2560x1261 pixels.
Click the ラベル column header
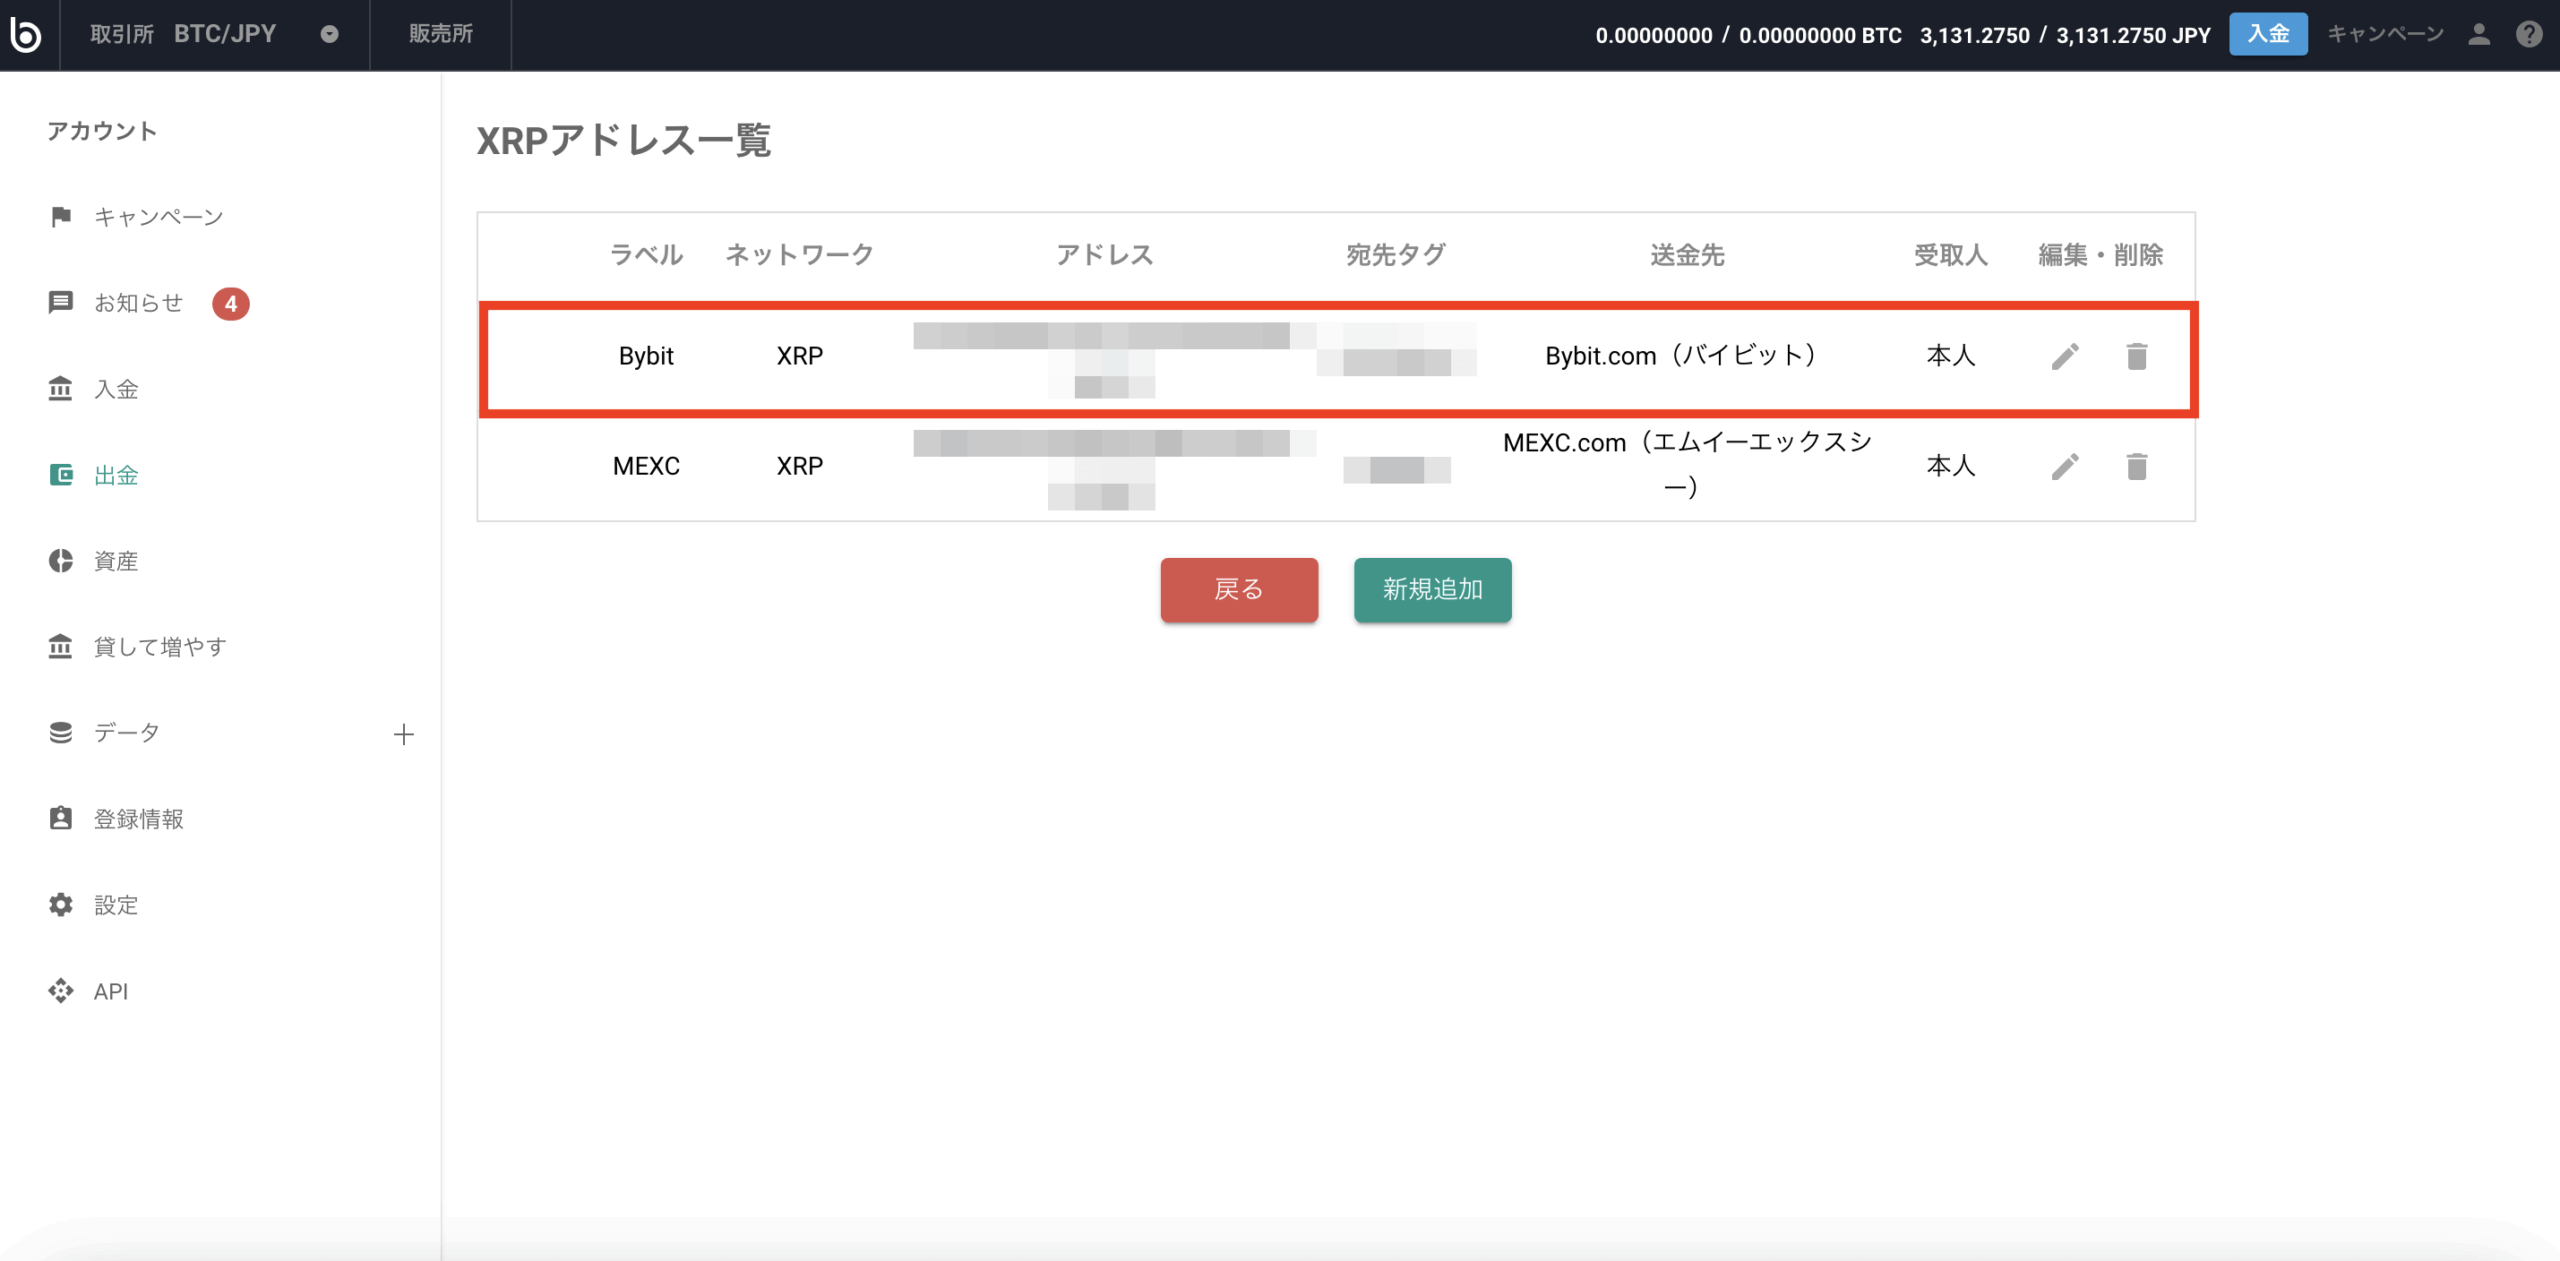coord(646,255)
